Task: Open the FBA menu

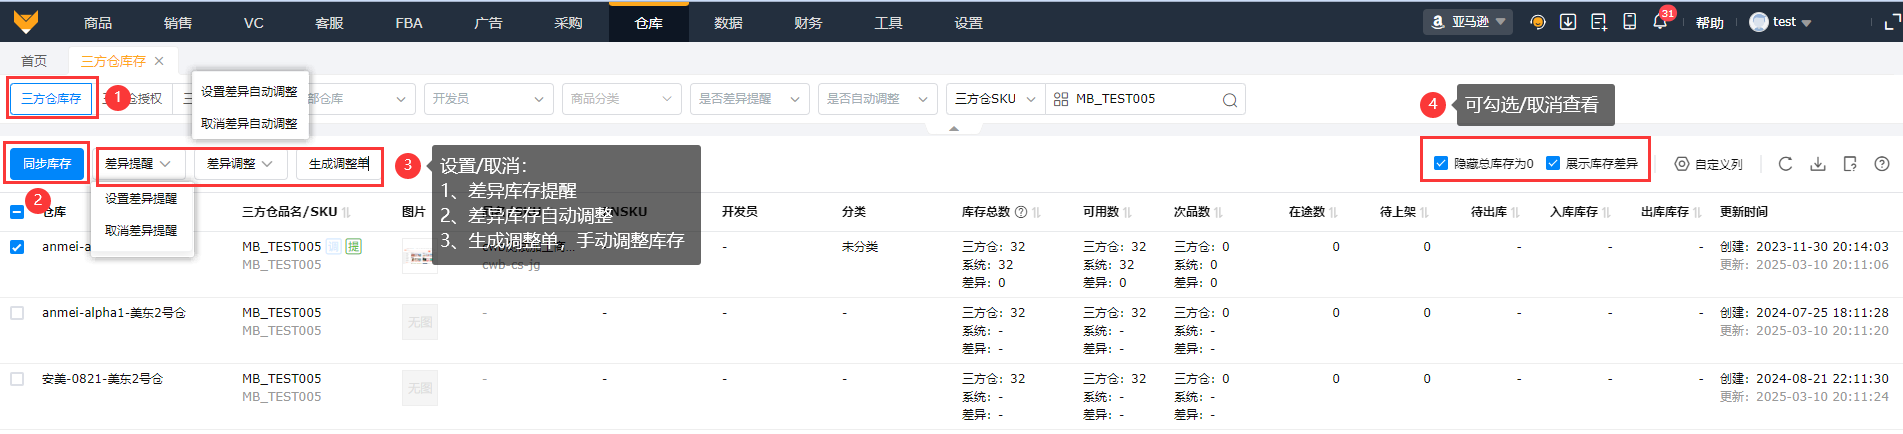Action: (x=409, y=22)
